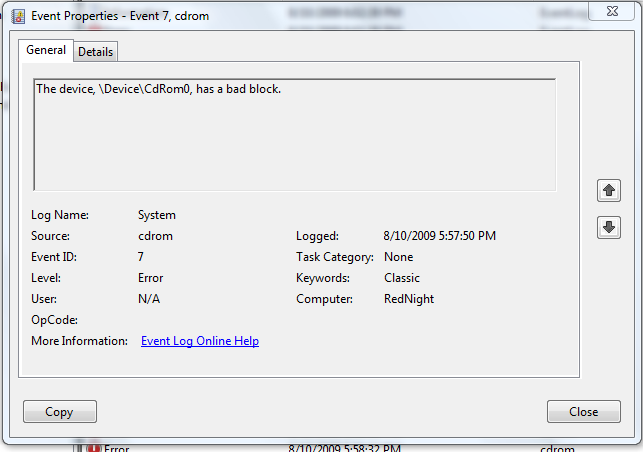Click the Event ID value 7

pyautogui.click(x=141, y=257)
